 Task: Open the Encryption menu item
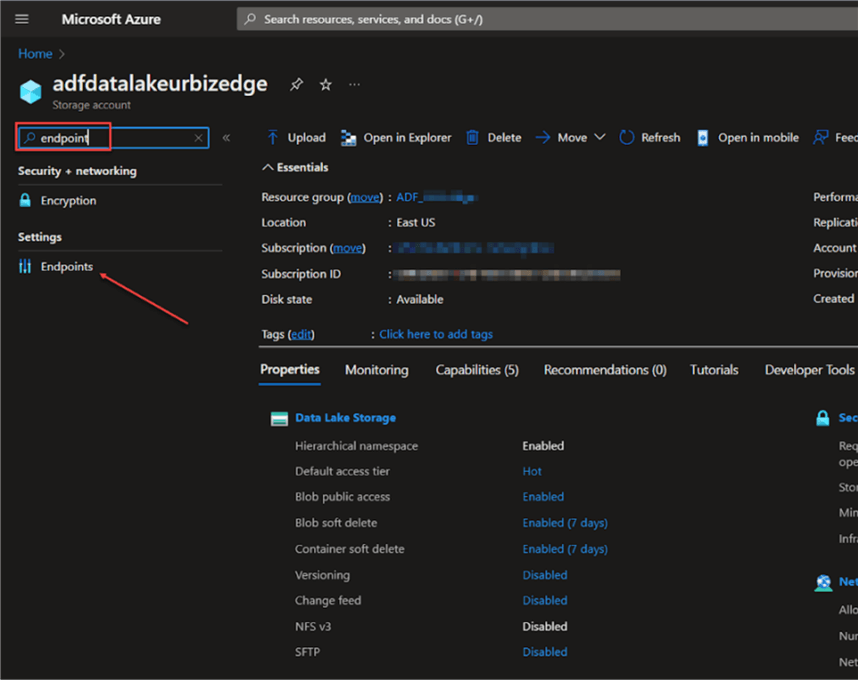[x=68, y=201]
